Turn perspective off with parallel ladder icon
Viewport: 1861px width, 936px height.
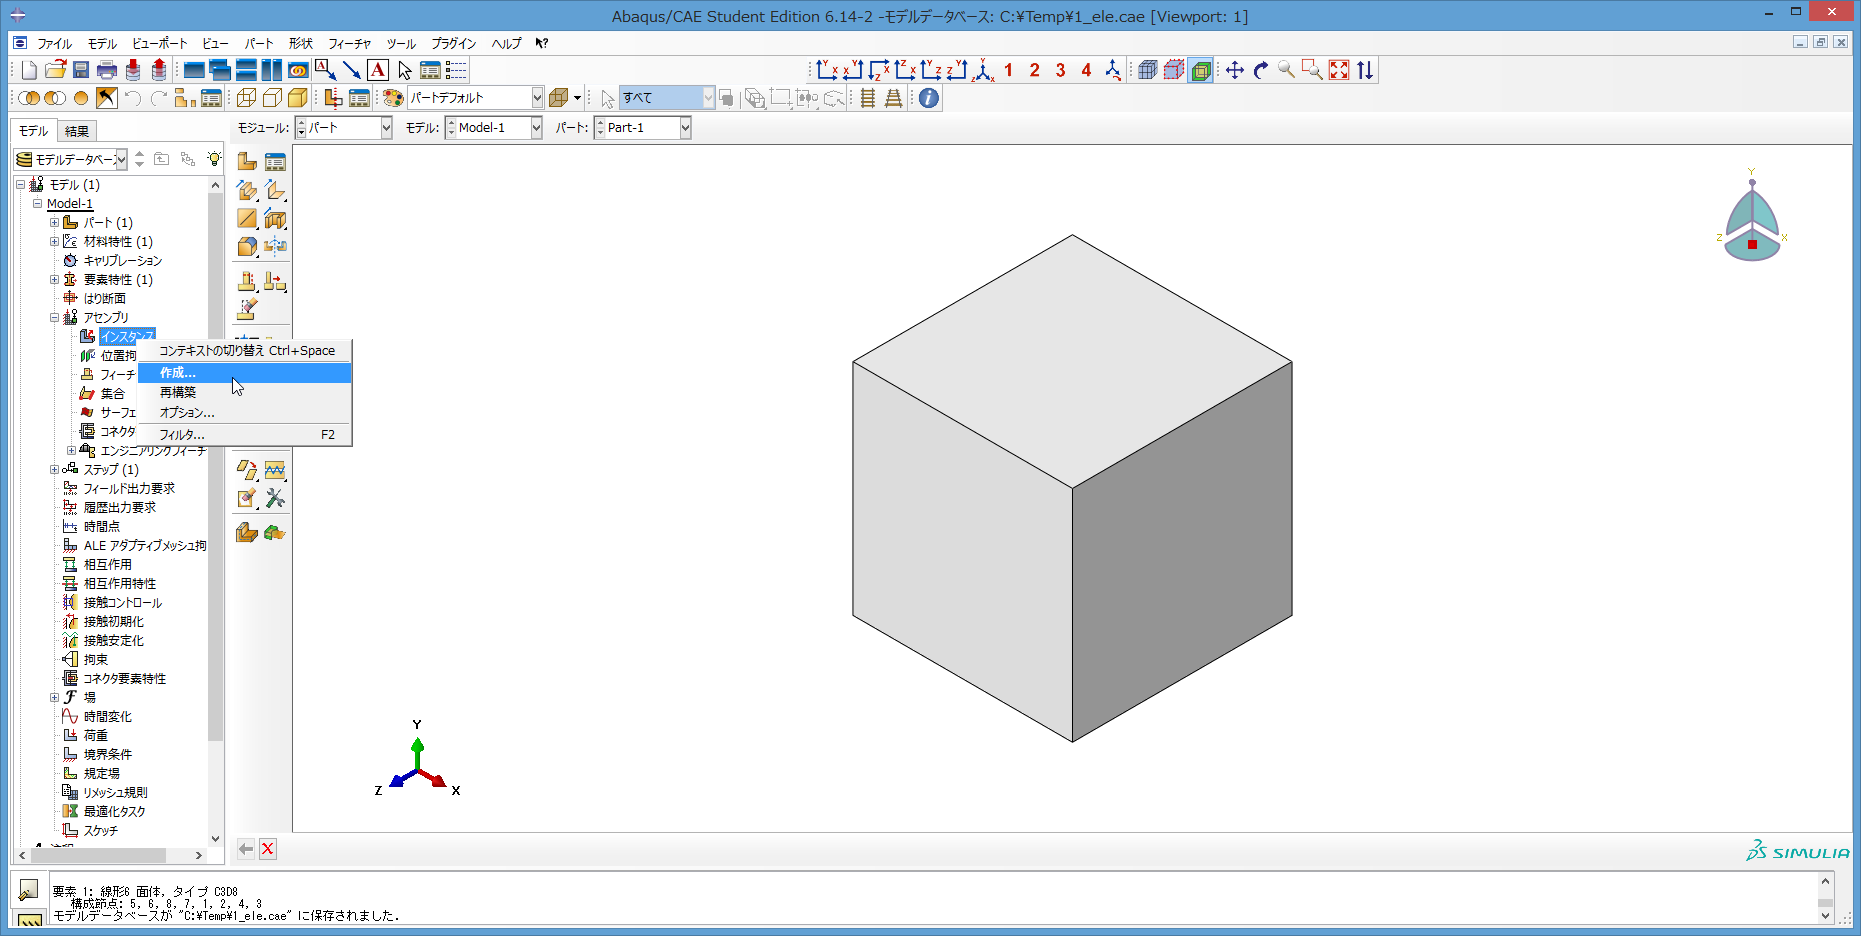(868, 98)
